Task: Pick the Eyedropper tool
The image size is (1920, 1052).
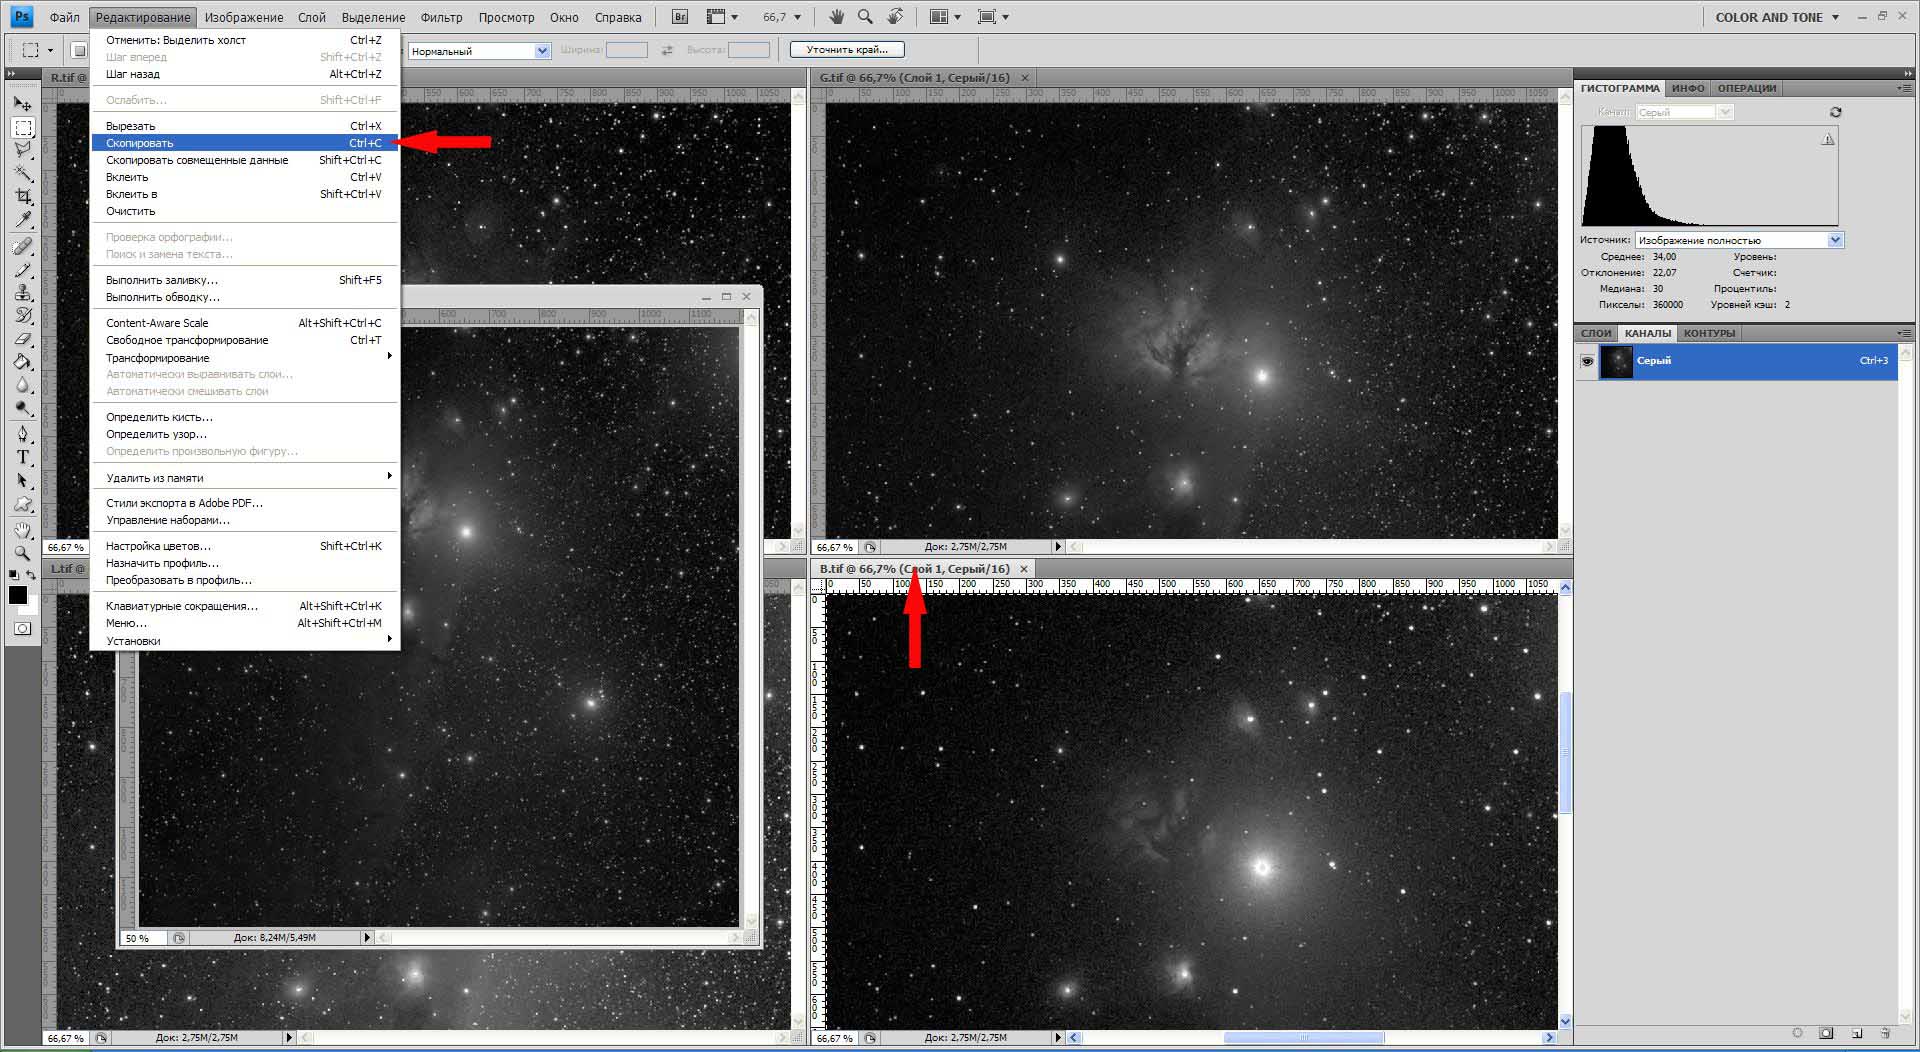Action: click(23, 220)
